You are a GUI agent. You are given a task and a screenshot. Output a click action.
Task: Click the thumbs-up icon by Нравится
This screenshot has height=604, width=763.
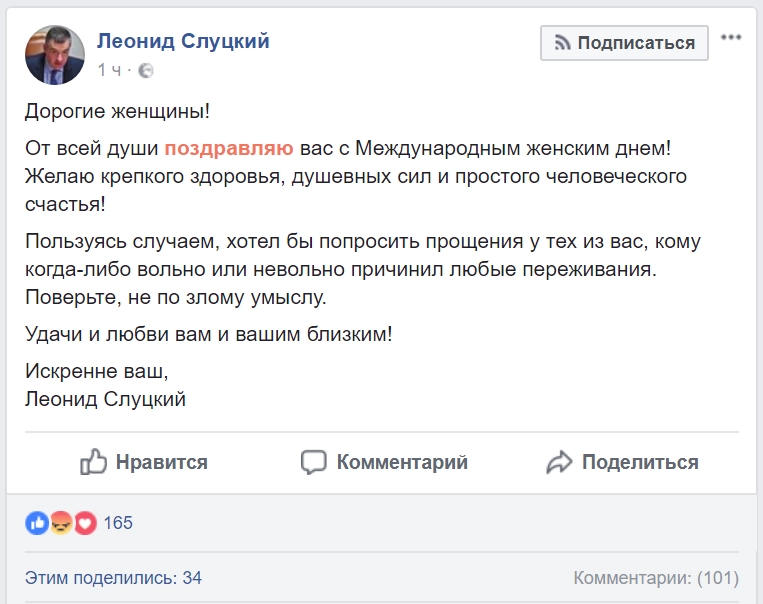[x=93, y=462]
